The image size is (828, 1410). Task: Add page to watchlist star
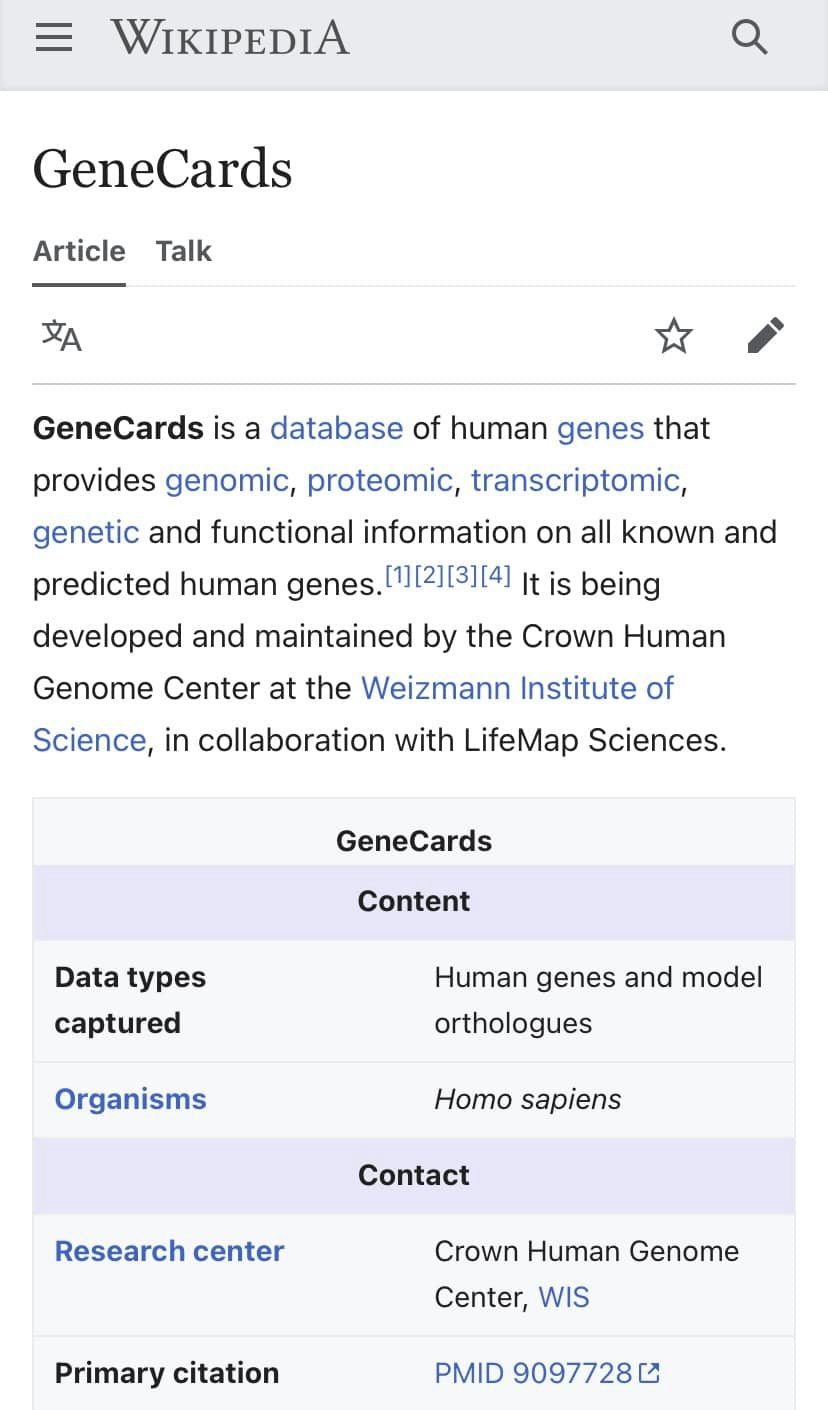674,335
